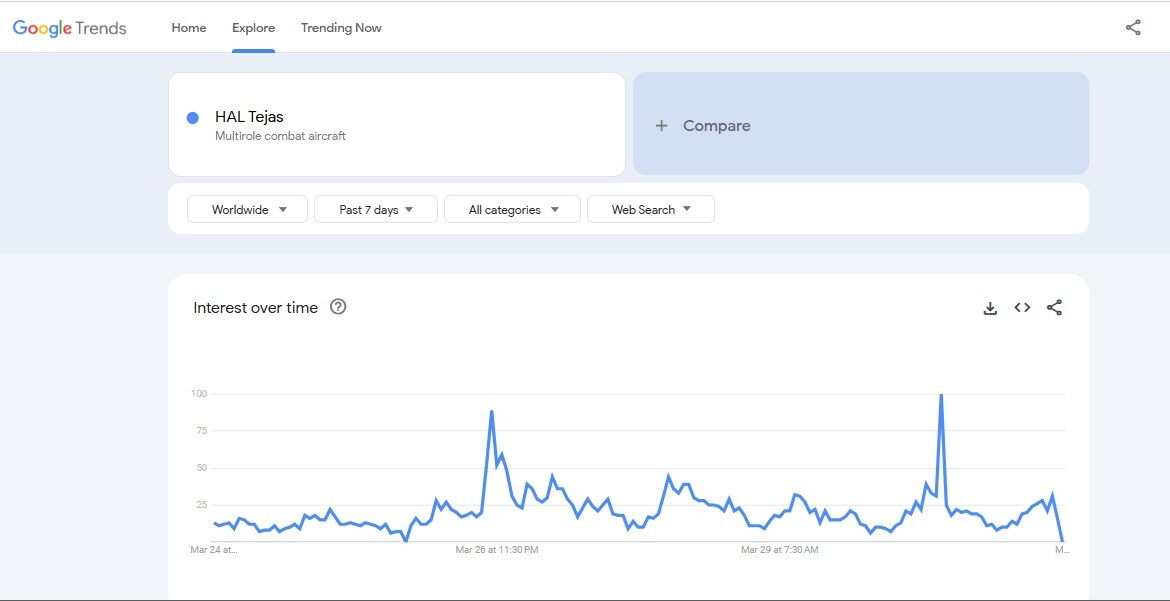Expand the Past 7 days time range
1170x601 pixels.
(x=376, y=210)
